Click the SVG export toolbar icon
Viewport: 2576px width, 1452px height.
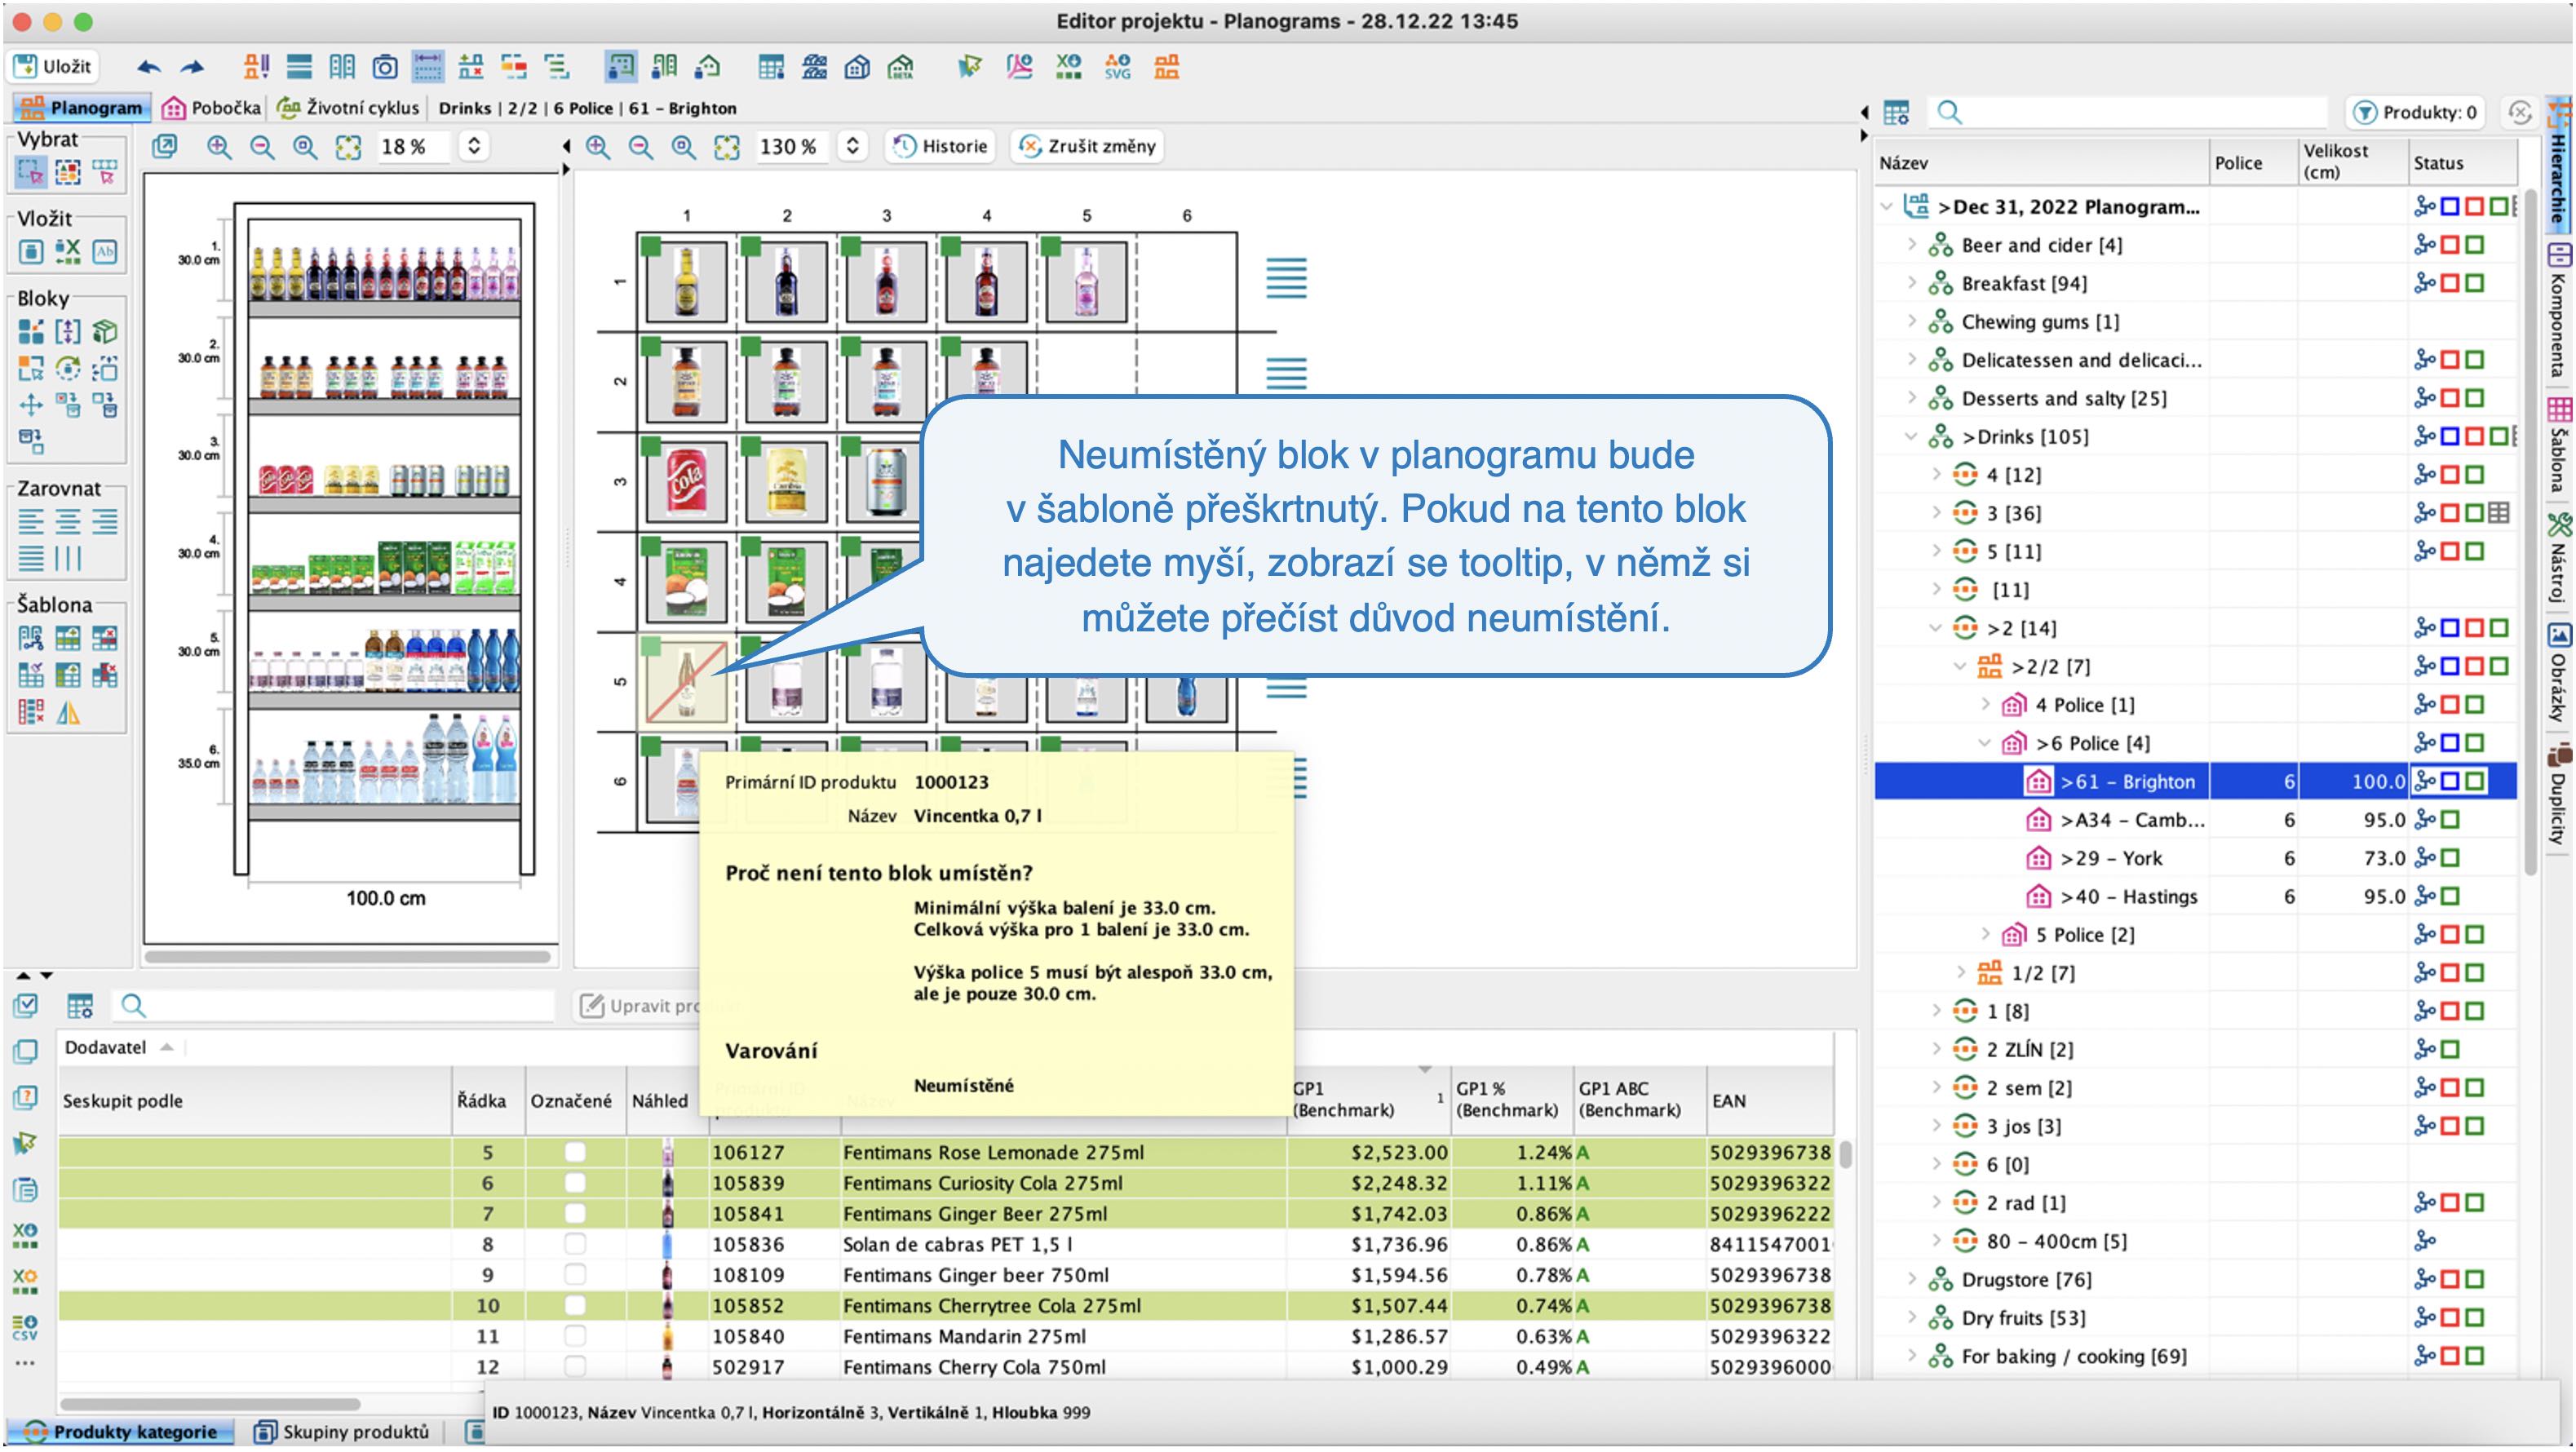(x=1117, y=67)
